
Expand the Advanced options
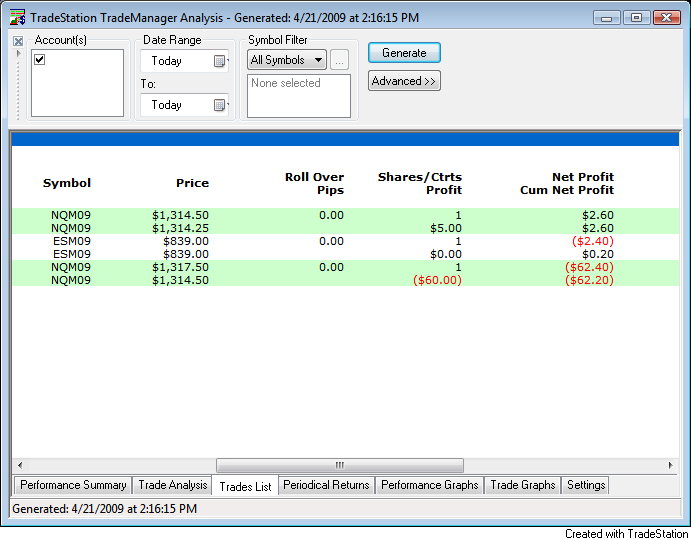pos(404,81)
